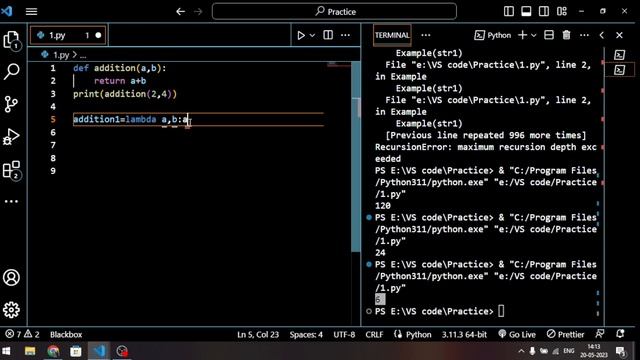
Task: Open hidden panel tabs ellipsis next to TERMINAL
Action: 426,35
